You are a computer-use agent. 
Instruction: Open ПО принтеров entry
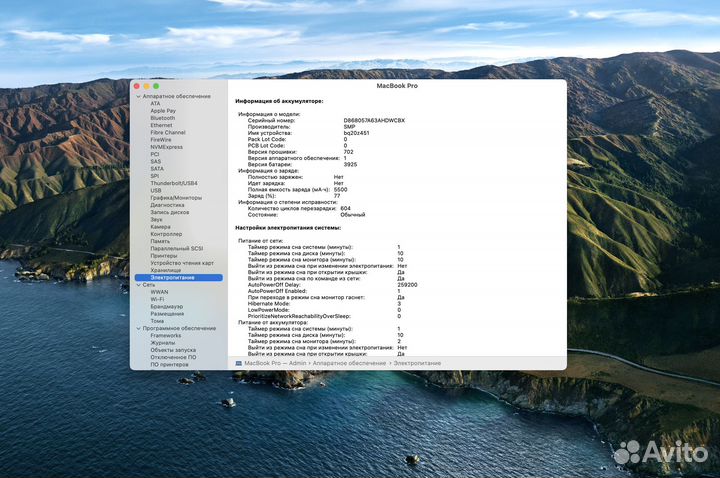coord(169,365)
